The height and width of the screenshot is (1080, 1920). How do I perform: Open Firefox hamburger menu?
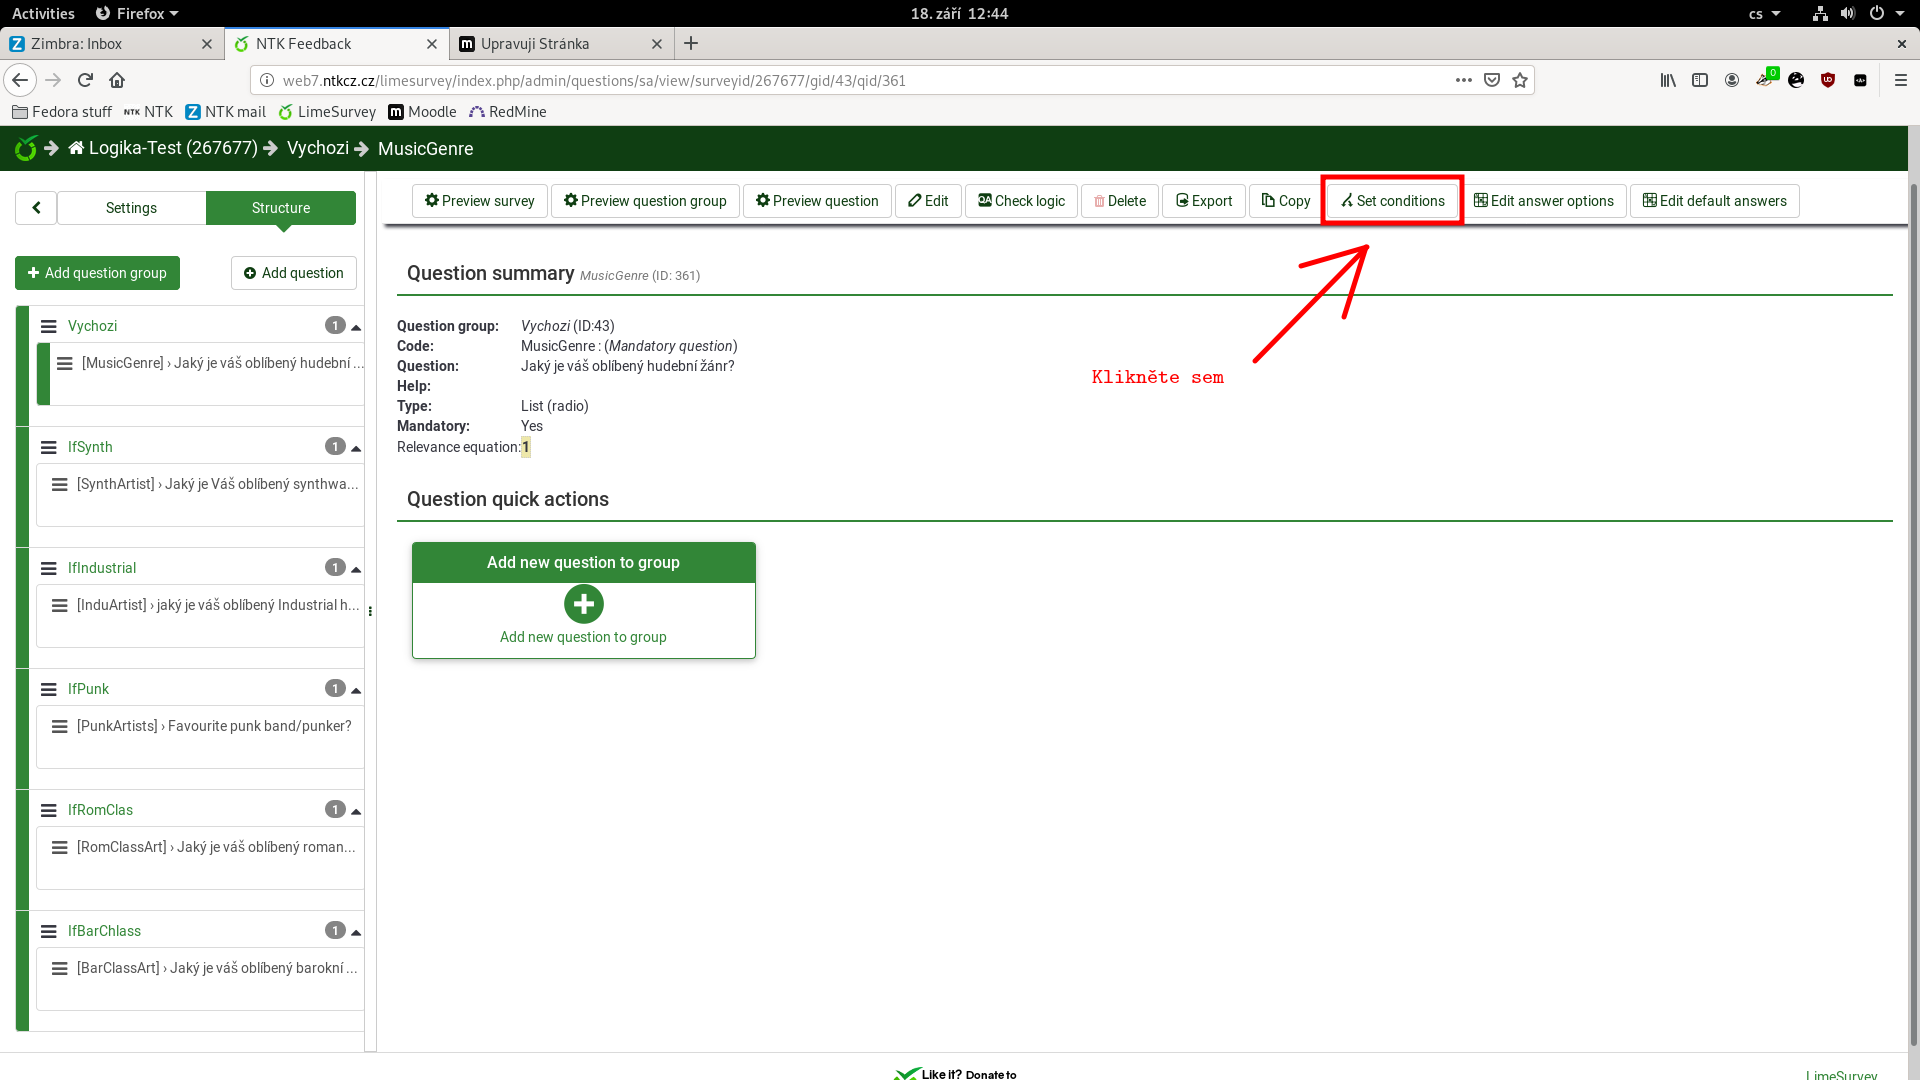[1900, 80]
